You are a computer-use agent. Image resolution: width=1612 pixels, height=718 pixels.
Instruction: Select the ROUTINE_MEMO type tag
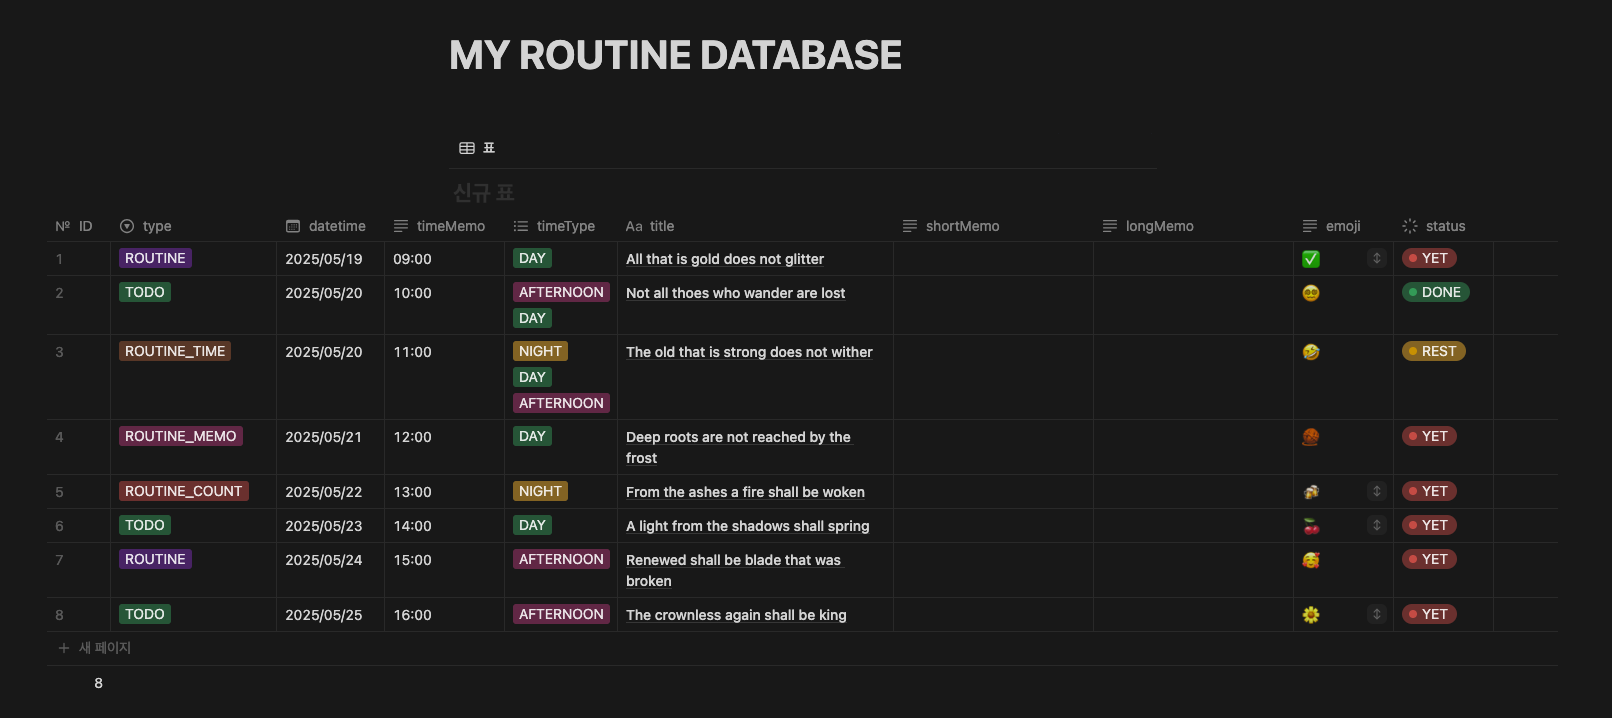tap(181, 436)
